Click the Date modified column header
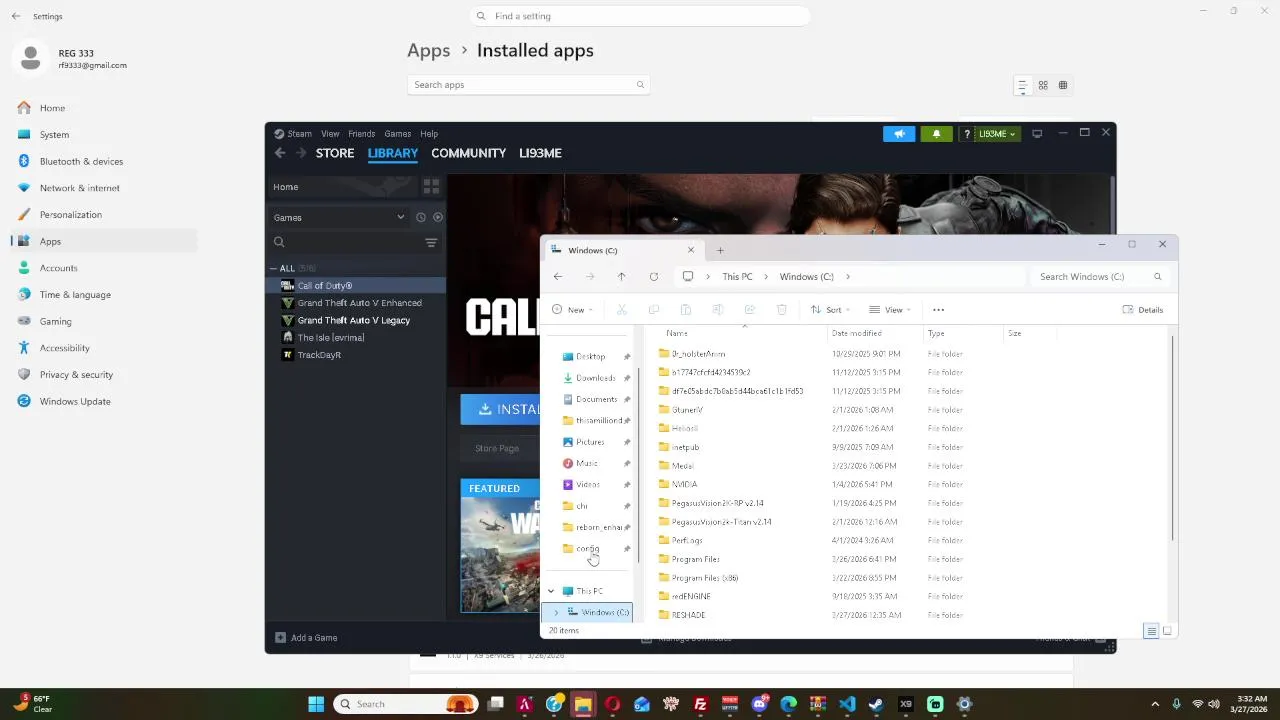Screen dimensions: 1280x720 (x=857, y=333)
